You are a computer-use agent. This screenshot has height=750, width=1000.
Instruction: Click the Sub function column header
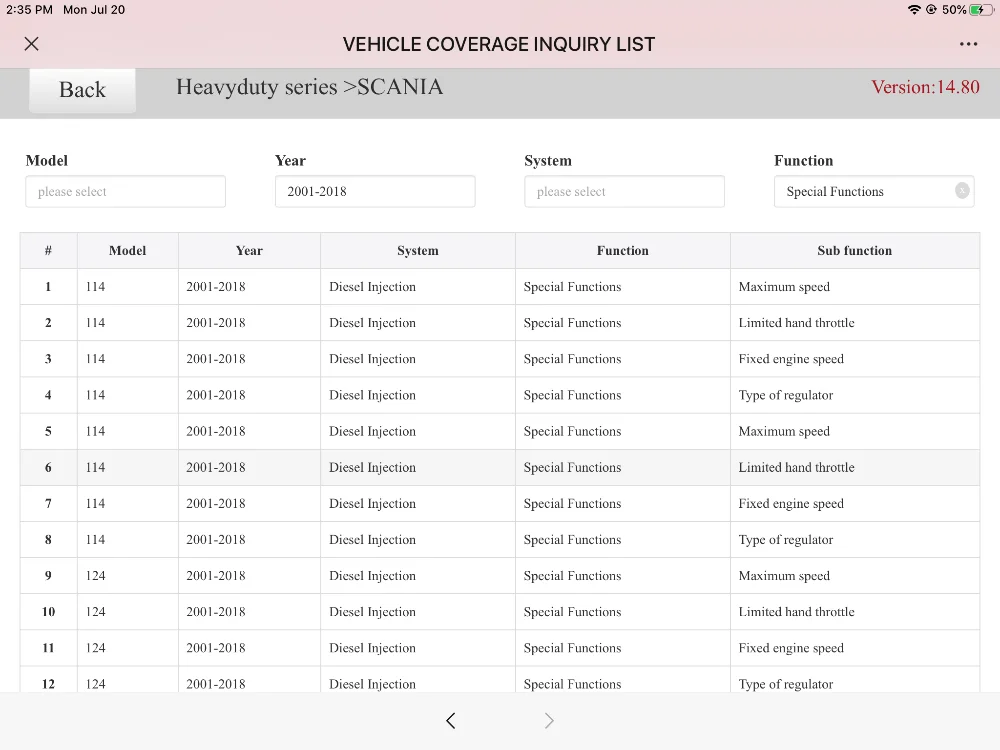(x=855, y=251)
